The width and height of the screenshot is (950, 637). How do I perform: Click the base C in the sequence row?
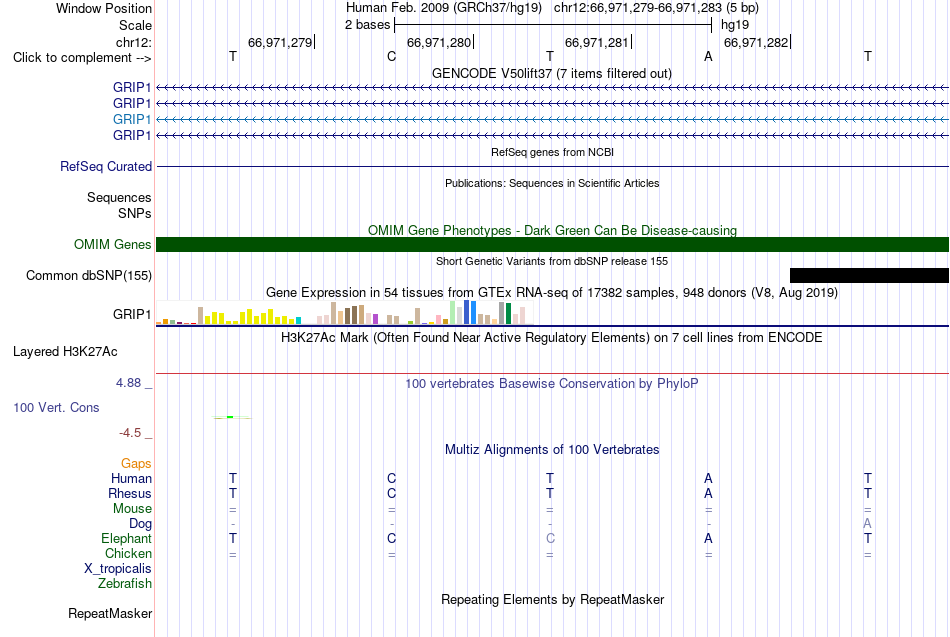pyautogui.click(x=391, y=57)
